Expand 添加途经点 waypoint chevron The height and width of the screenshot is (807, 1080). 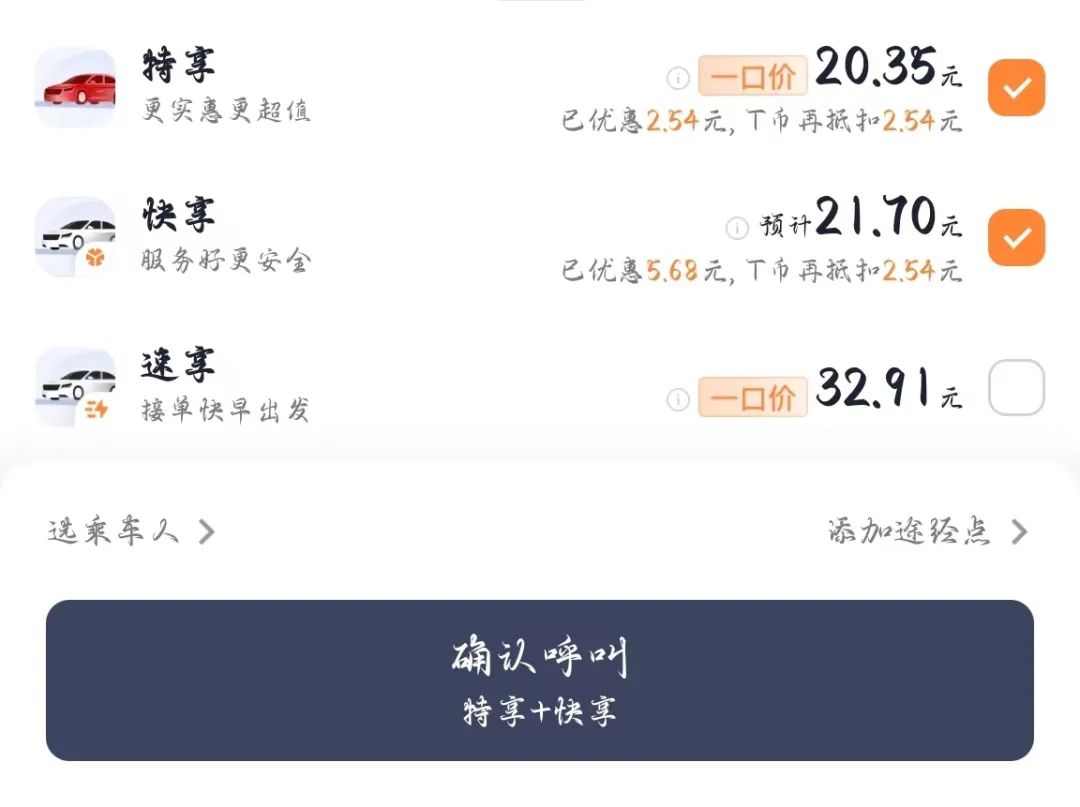(1019, 531)
